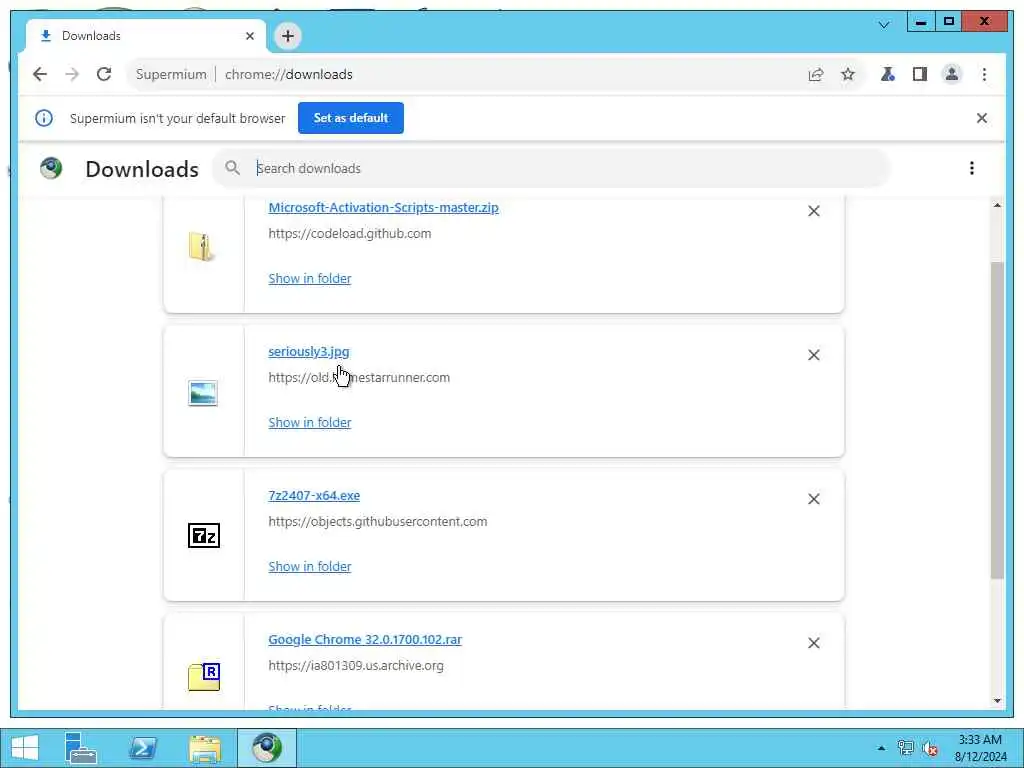The height and width of the screenshot is (768, 1024).
Task: Open Microsoft-Activation-Scripts-master.zip download
Action: click(383, 208)
